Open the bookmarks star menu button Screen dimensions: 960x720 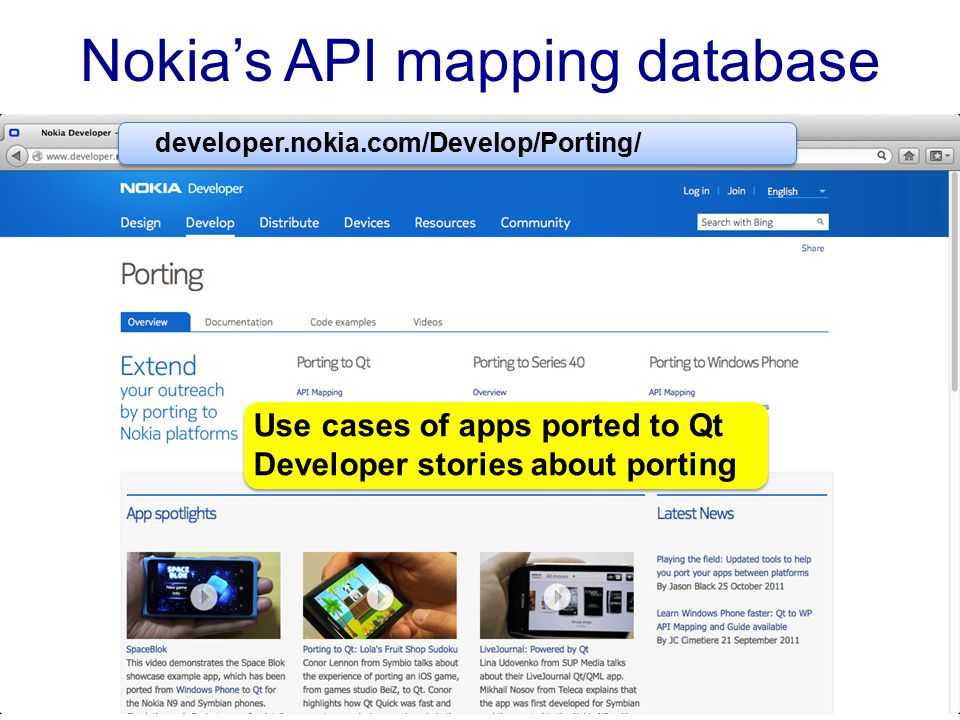(x=939, y=156)
